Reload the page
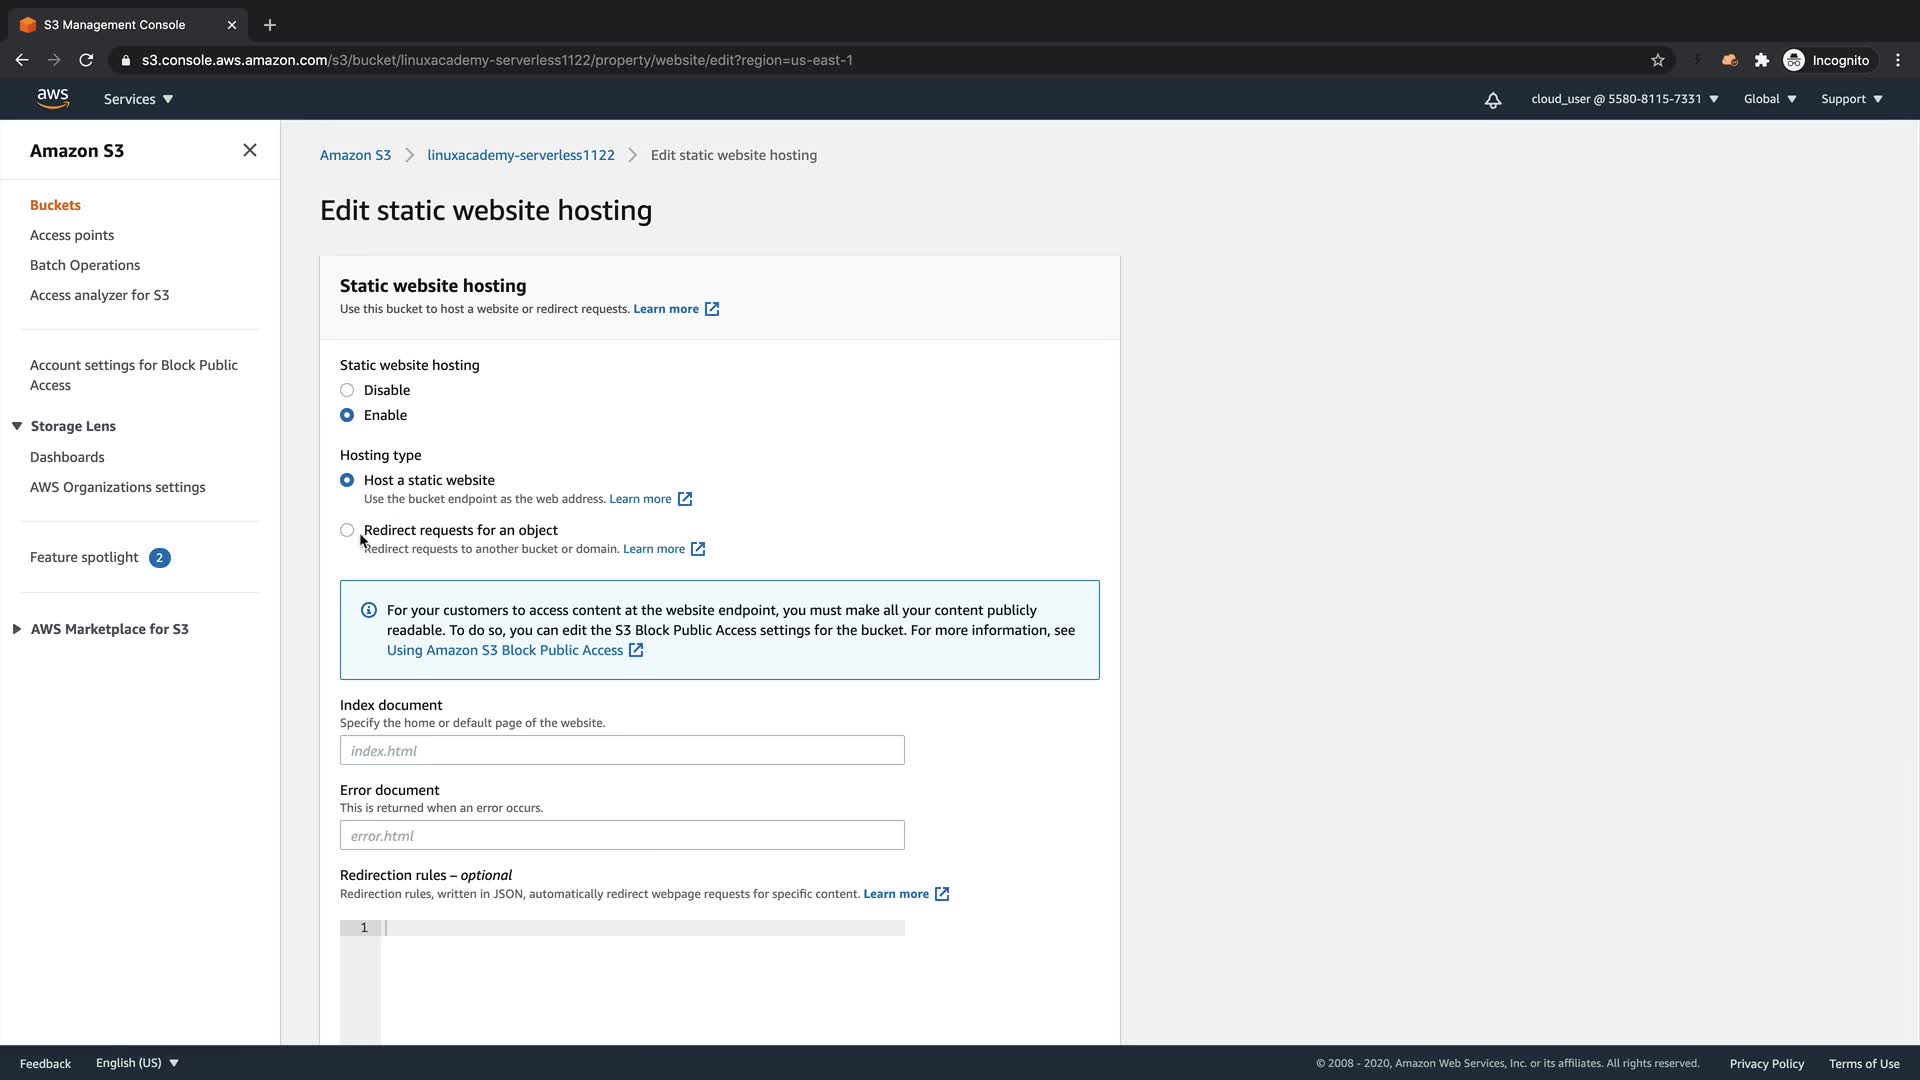The height and width of the screenshot is (1080, 1920). 86,60
